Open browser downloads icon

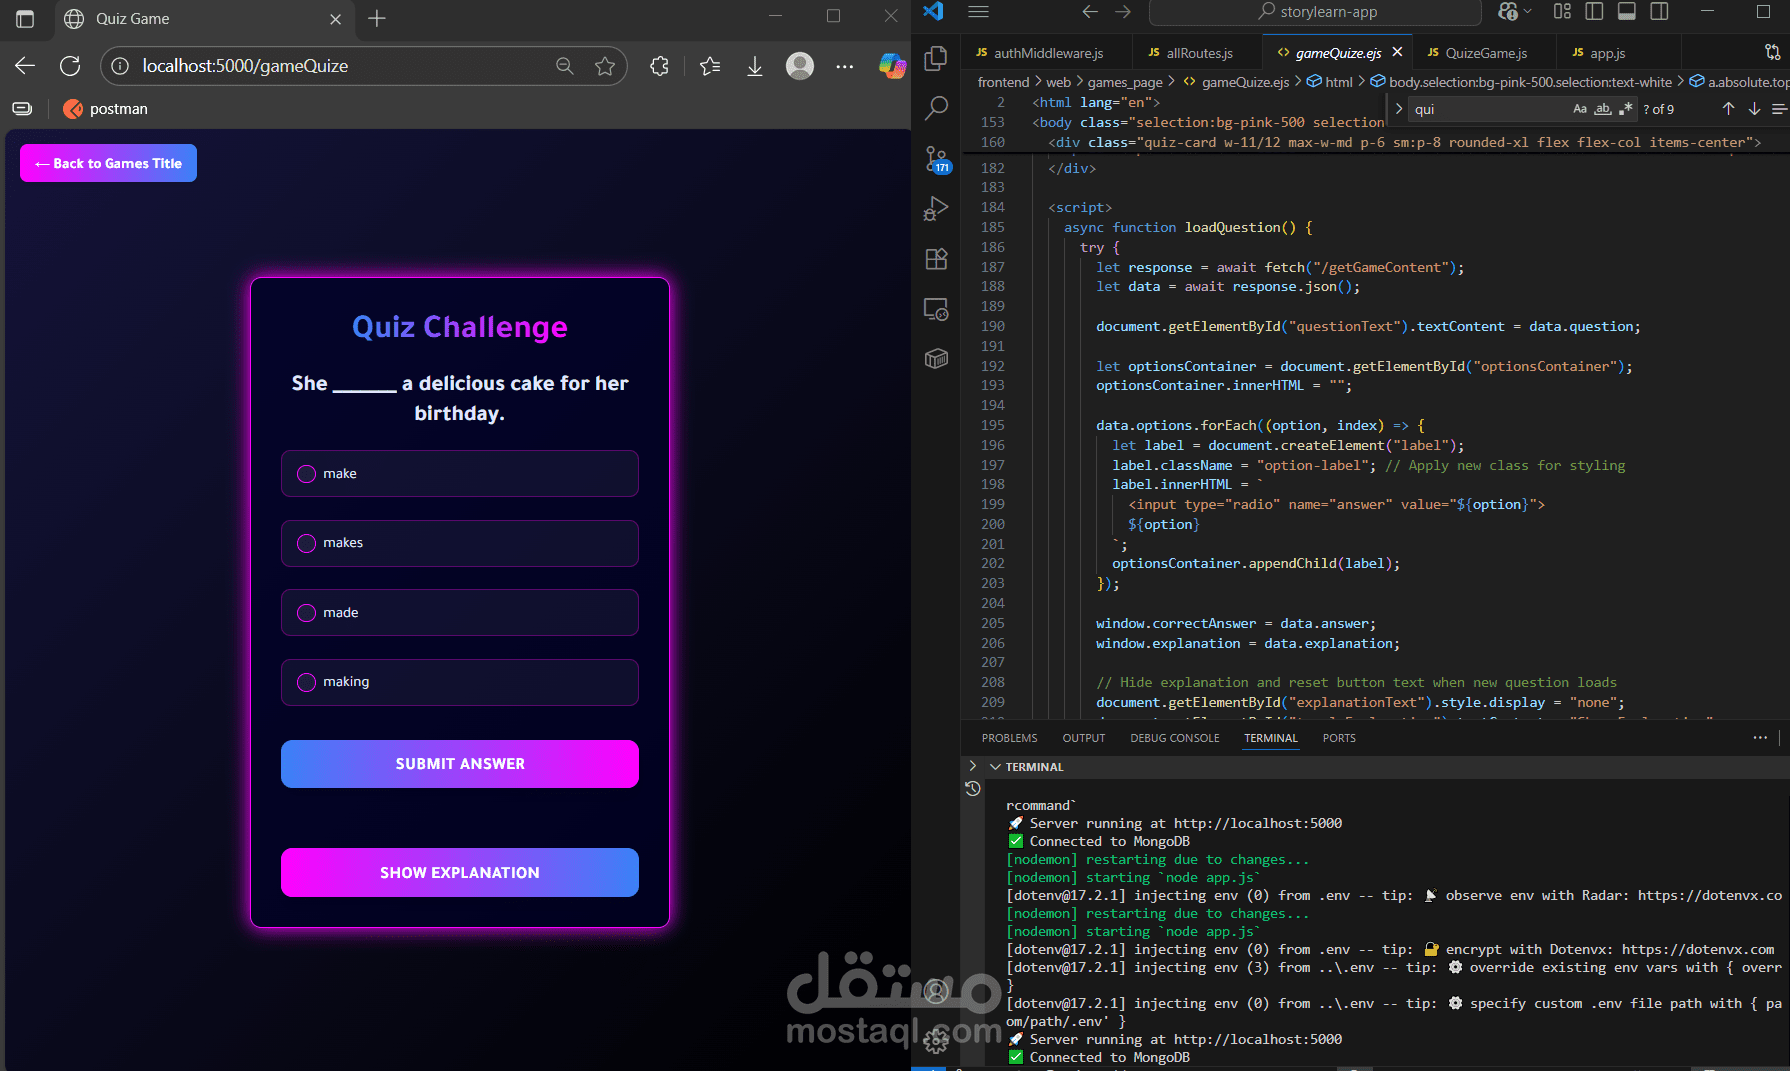pos(755,66)
